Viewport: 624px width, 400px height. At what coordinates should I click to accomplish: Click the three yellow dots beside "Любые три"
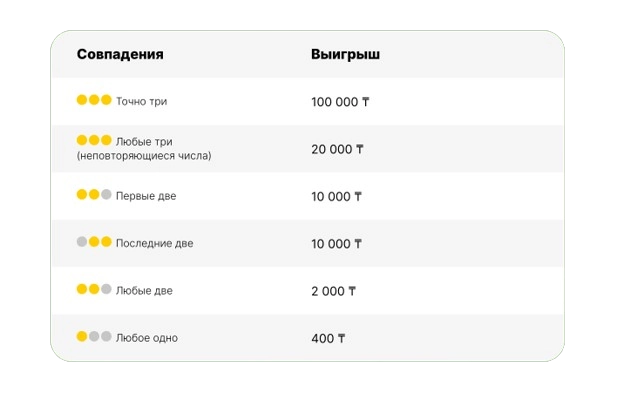click(93, 141)
